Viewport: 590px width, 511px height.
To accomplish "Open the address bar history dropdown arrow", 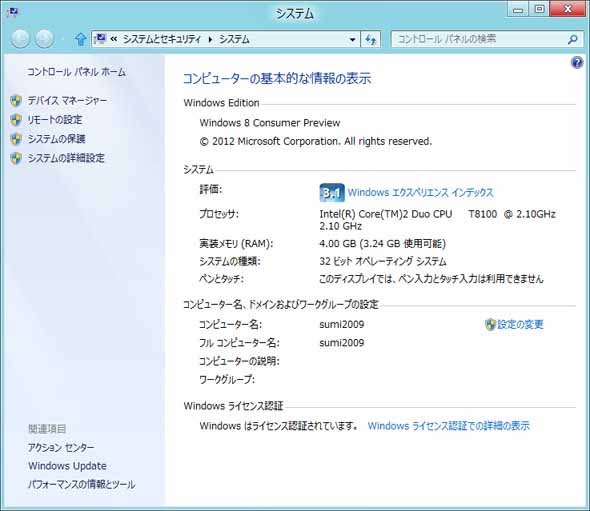I will coord(353,39).
